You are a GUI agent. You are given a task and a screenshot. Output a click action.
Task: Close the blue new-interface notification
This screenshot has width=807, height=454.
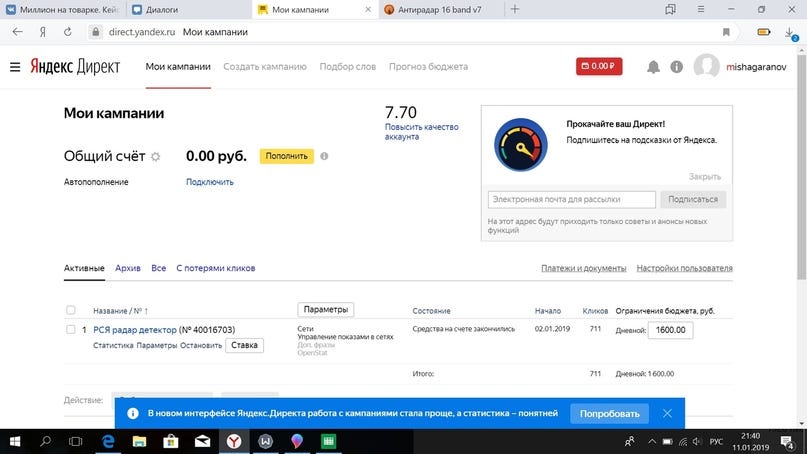(x=667, y=413)
